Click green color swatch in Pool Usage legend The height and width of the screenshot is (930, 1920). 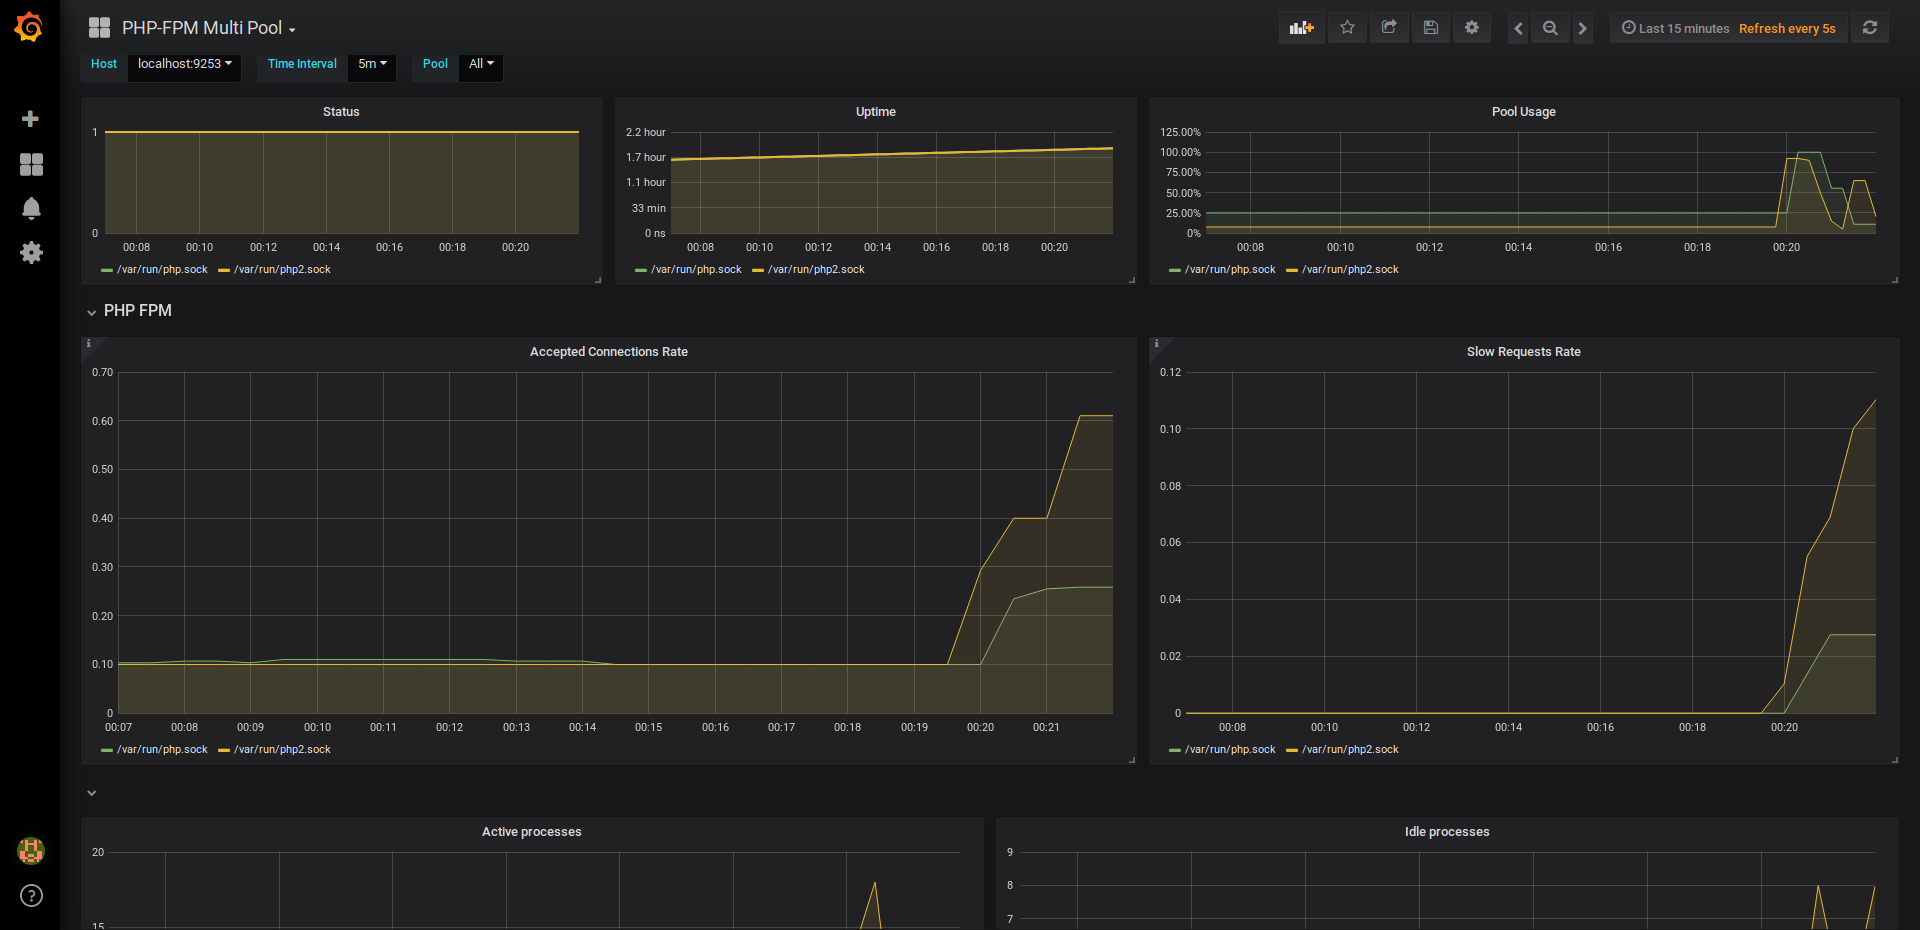coord(1175,270)
